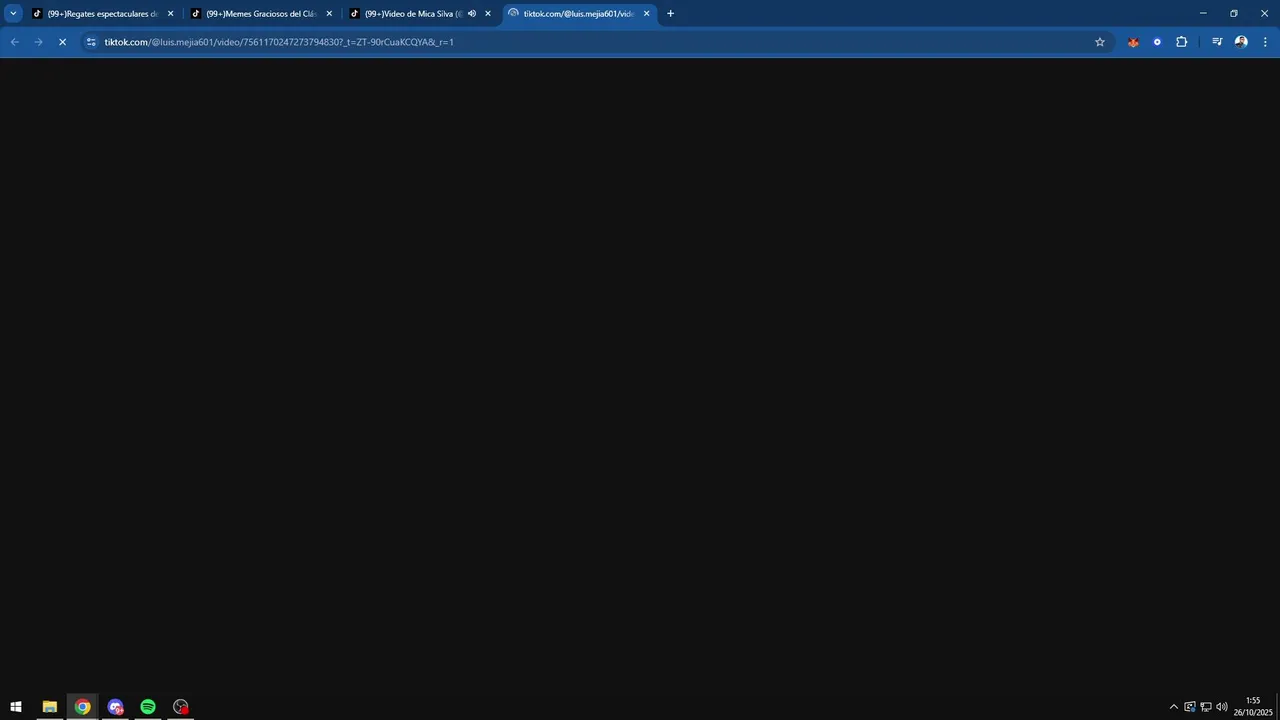Minimize the Chrome window
The width and height of the screenshot is (1280, 720).
point(1203,13)
